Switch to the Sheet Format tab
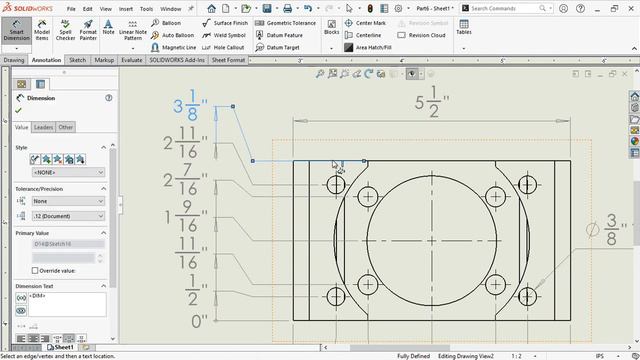The width and height of the screenshot is (640, 360). click(228, 60)
